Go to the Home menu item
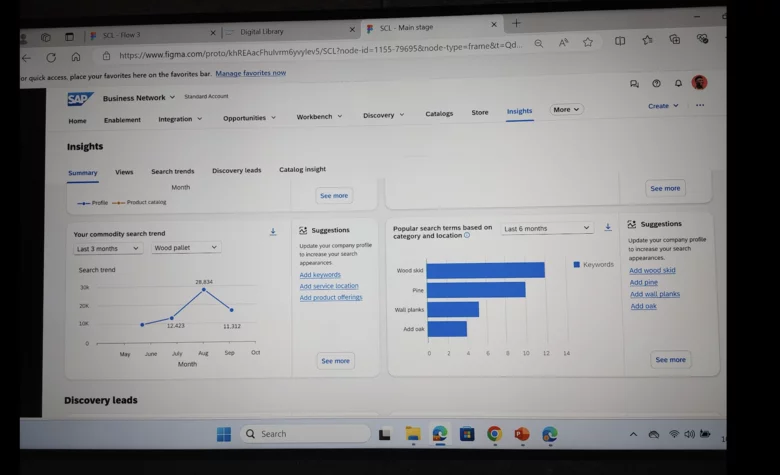The width and height of the screenshot is (780, 475). click(77, 121)
